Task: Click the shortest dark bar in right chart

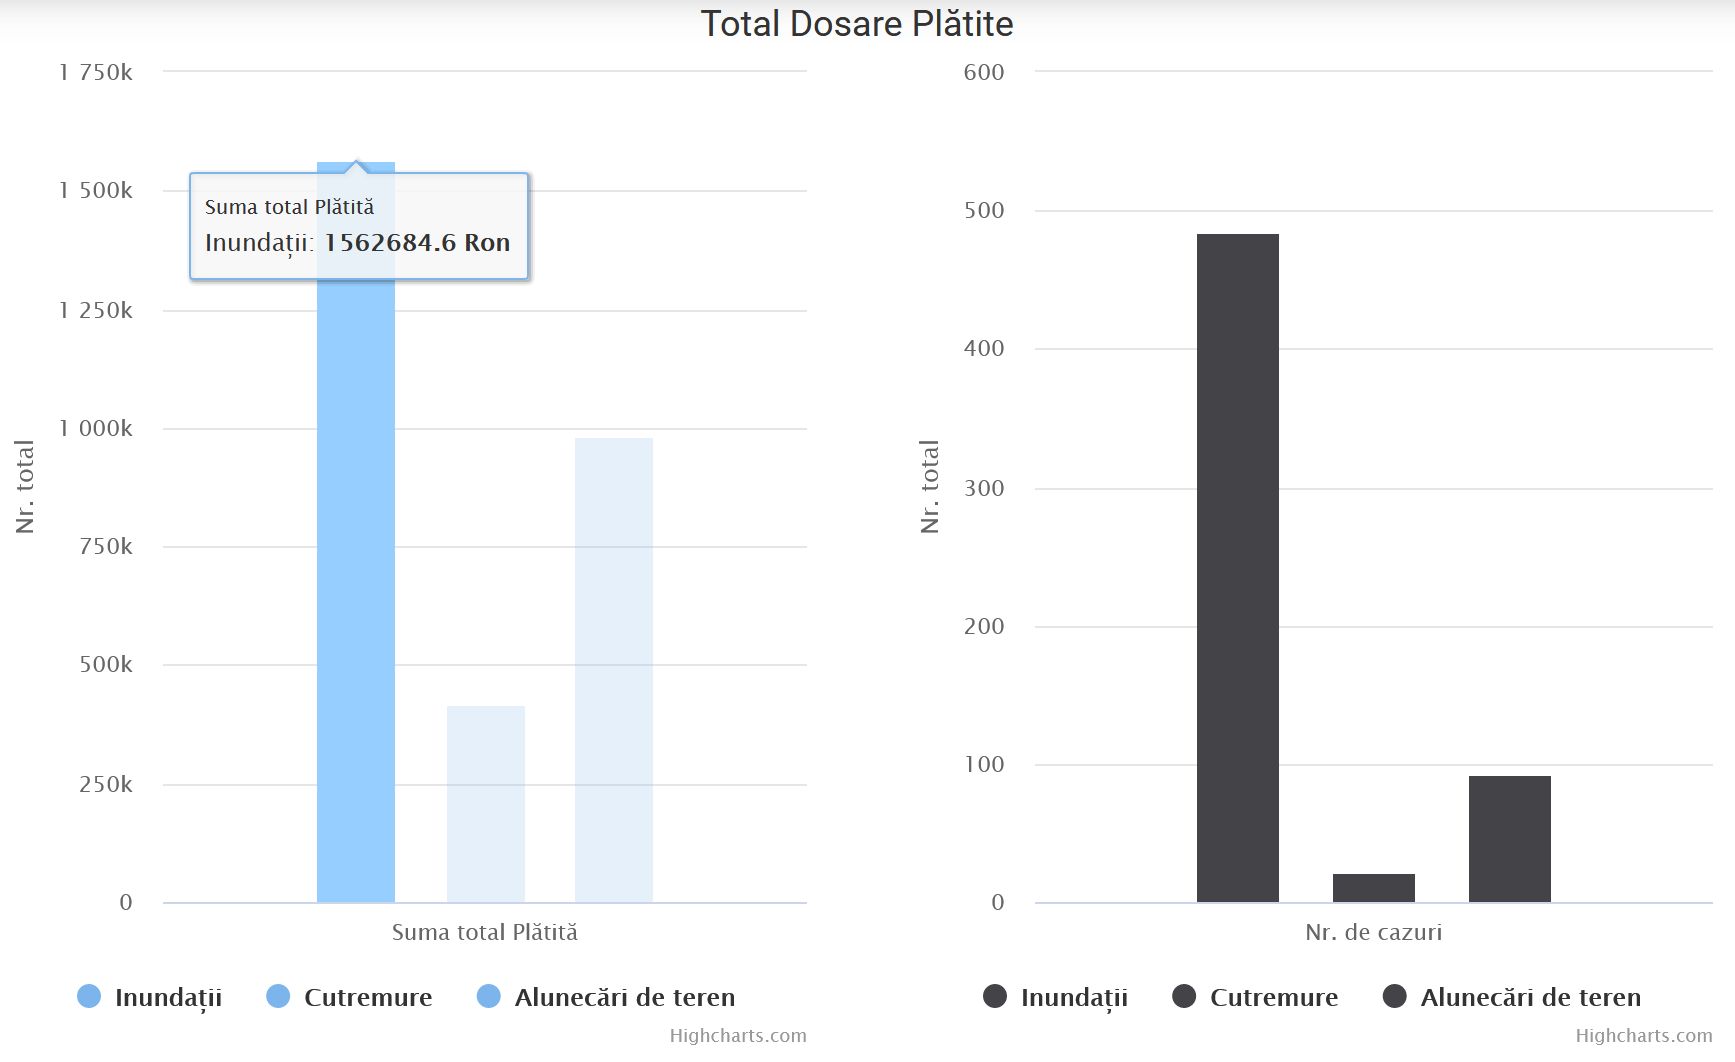Action: [x=1374, y=888]
